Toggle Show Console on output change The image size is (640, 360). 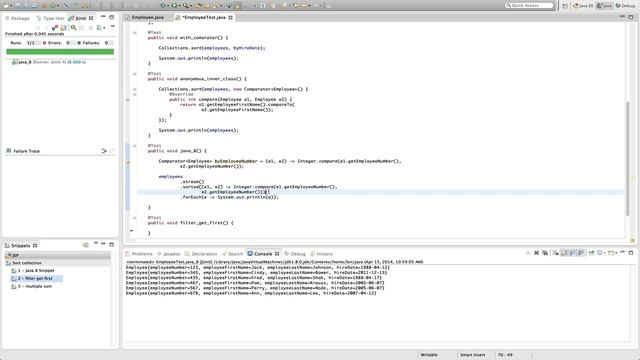pyautogui.click(x=581, y=253)
